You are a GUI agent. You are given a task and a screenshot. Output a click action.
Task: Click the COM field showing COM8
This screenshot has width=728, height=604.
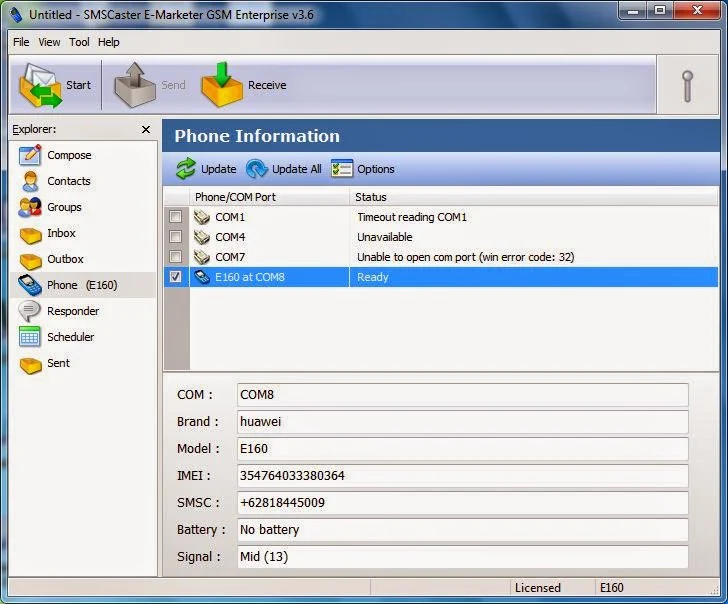point(462,395)
